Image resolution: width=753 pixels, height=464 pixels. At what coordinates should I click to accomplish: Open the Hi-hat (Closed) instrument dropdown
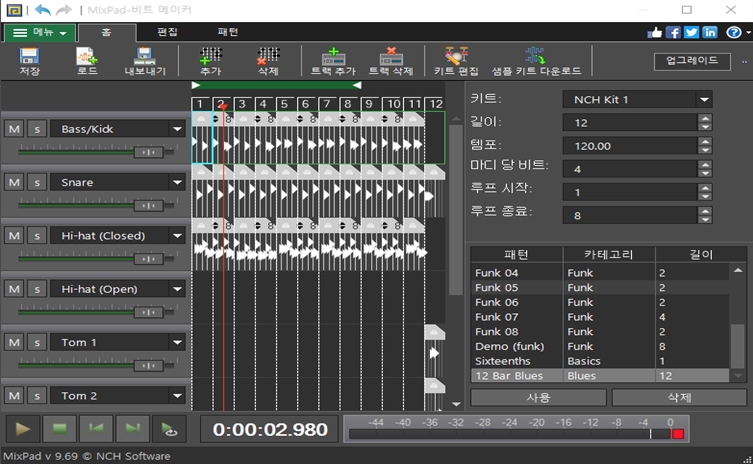(x=177, y=235)
